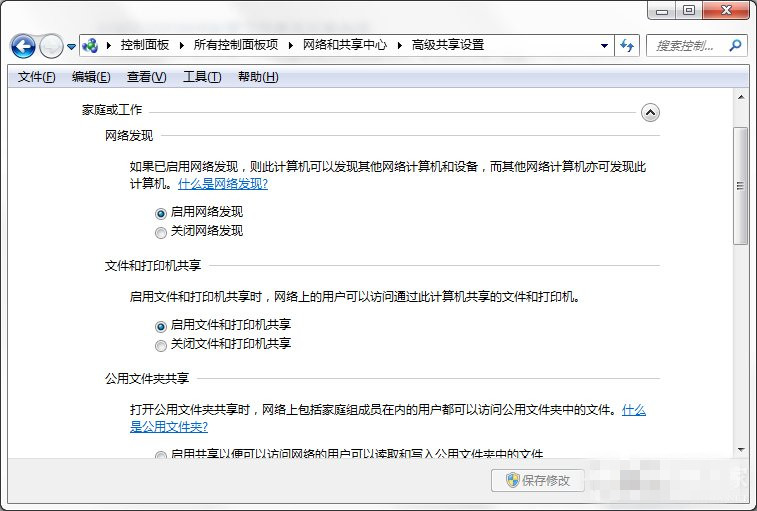Open the 编辑(E) menu
Viewport: 757px width, 511px height.
pyautogui.click(x=91, y=77)
